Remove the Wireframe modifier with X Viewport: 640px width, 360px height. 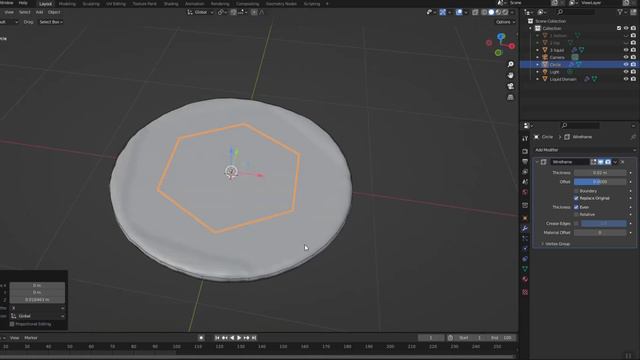622,162
